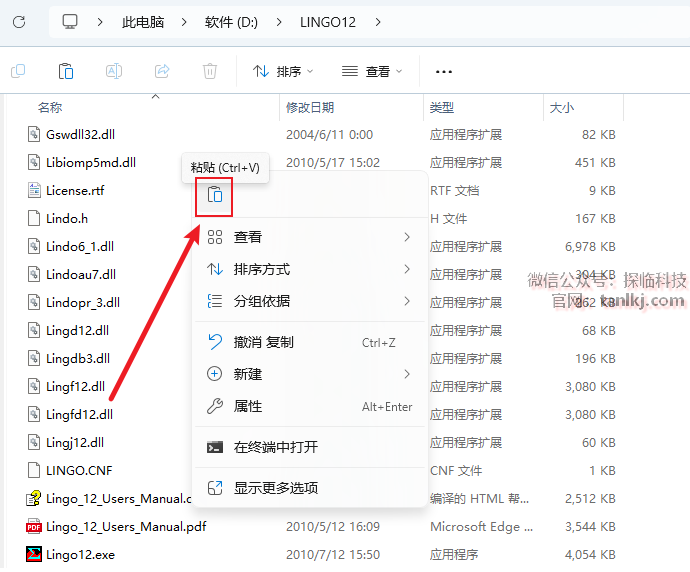690x572 pixels.
Task: Click the date 2004/6/11 0:00
Action: [x=330, y=135]
